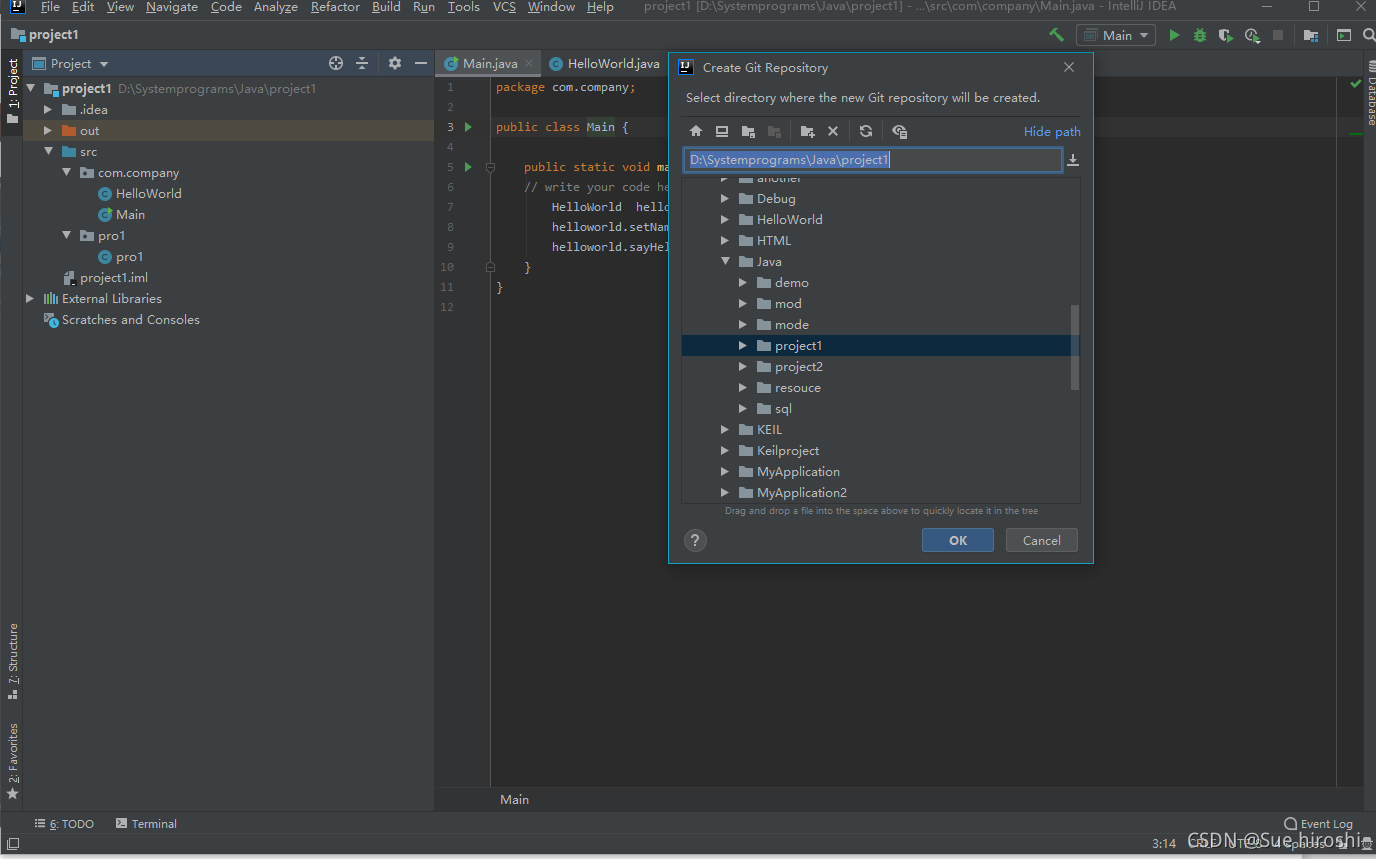Viewport: 1376px width, 859px height.
Task: Open the Terminal tool window
Action: coord(146,824)
